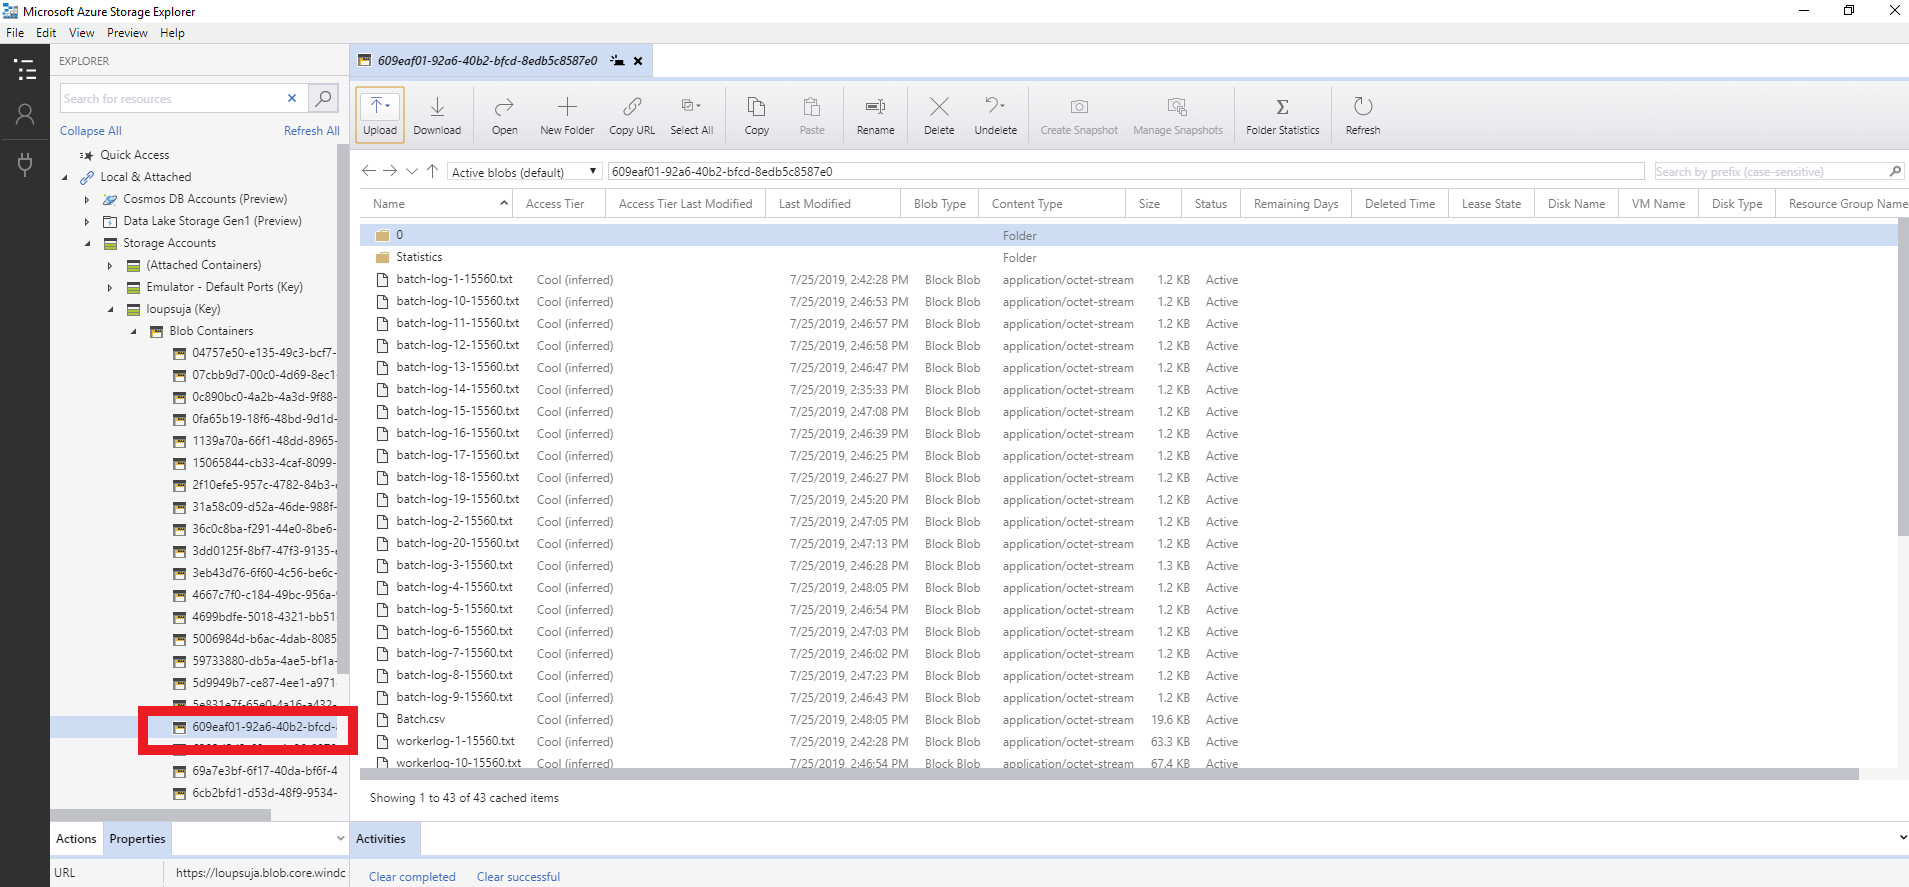This screenshot has height=887, width=1909.
Task: Select the Quick Access tree item
Action: pos(134,155)
